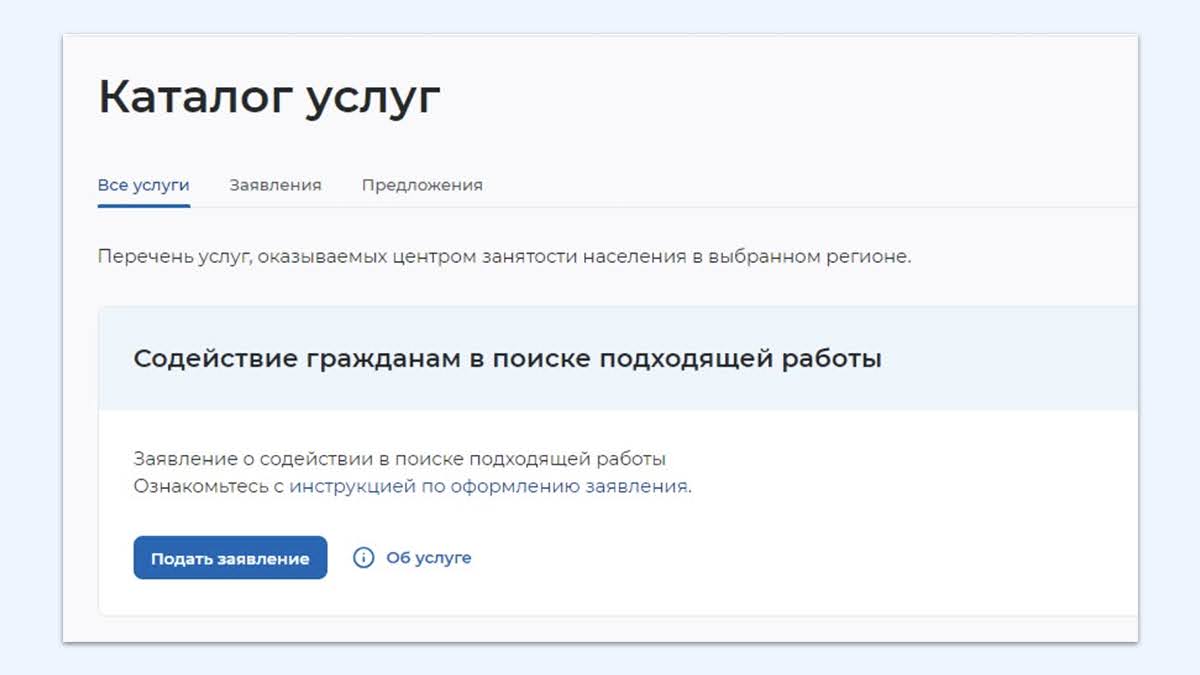Image resolution: width=1200 pixels, height=675 pixels.
Task: Switch to the Заявления tab
Action: click(275, 185)
